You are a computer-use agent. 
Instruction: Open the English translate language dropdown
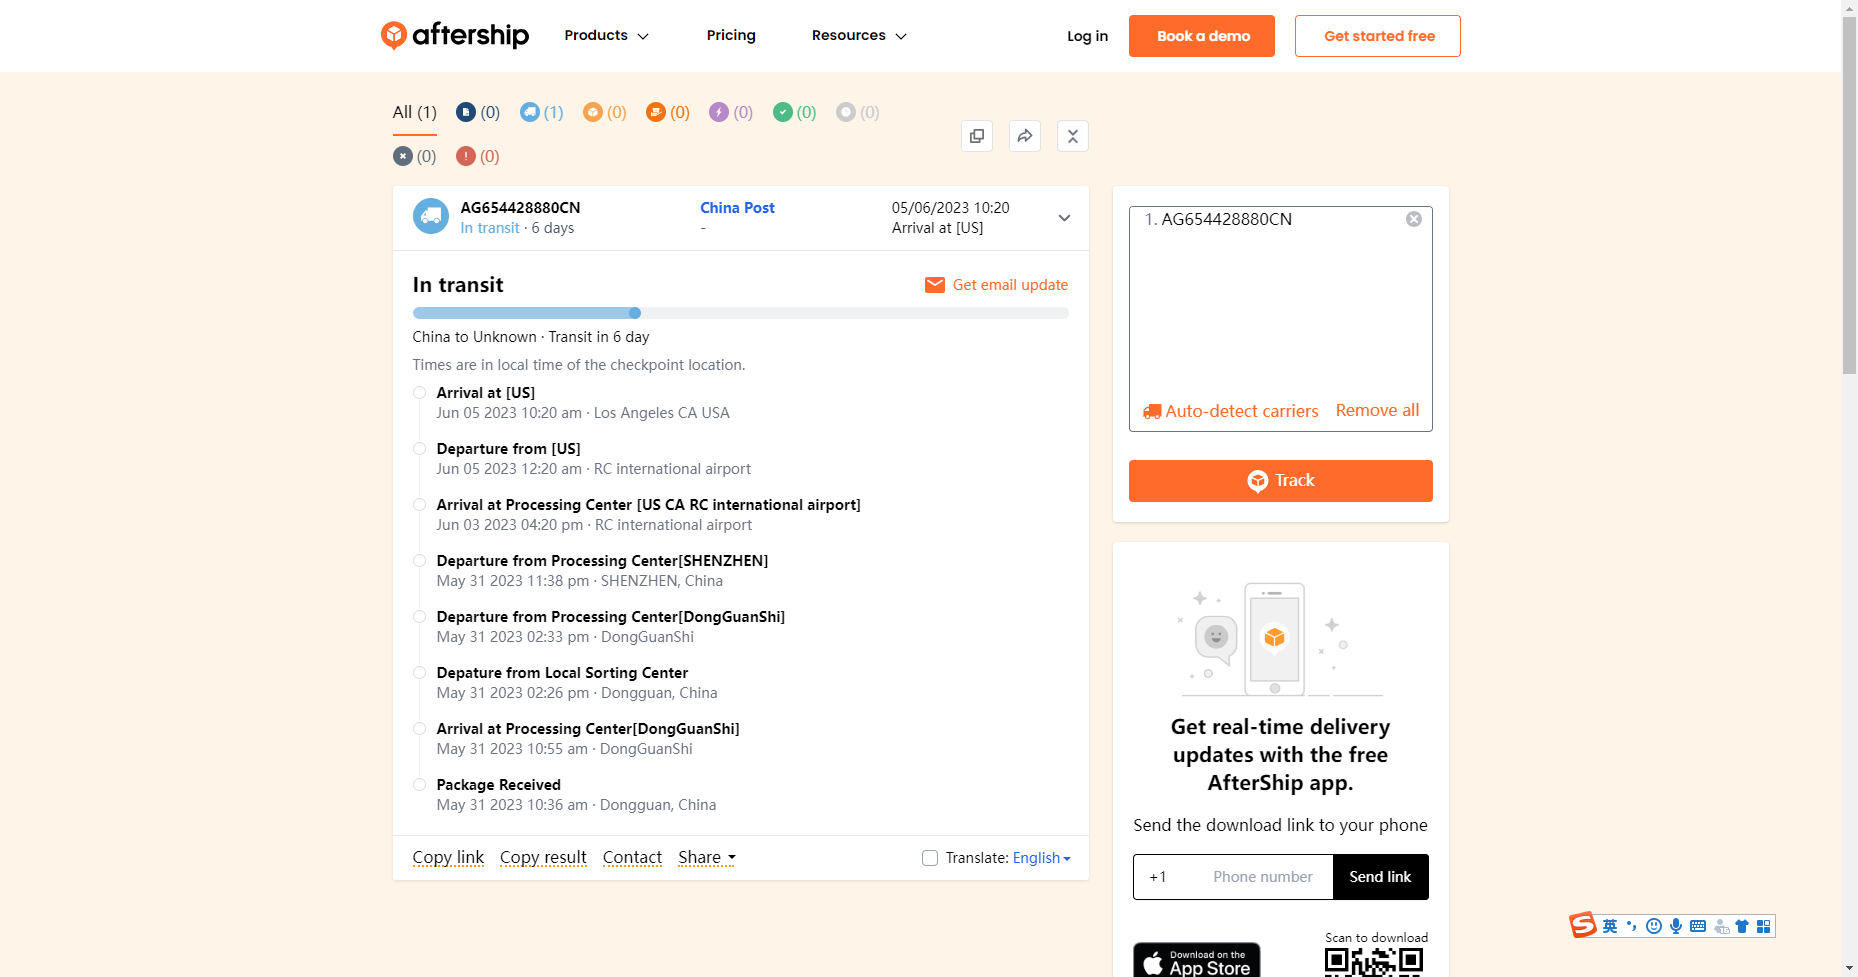pyautogui.click(x=1041, y=858)
